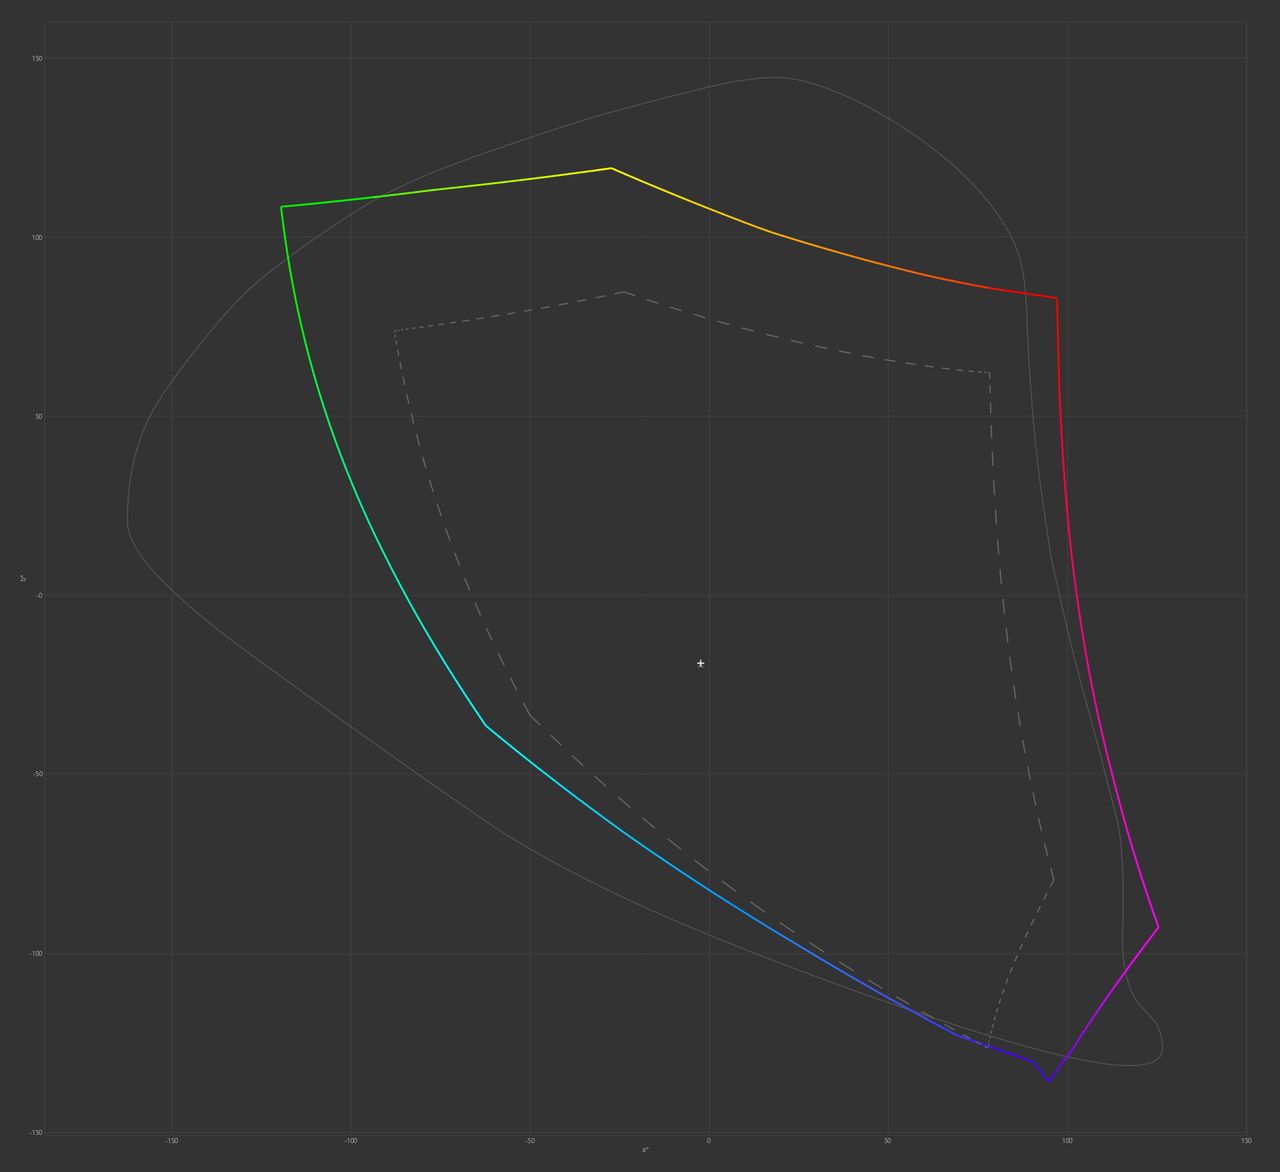Viewport: 1280px width, 1172px height.
Task: Click upper-left corner of dashed gamut
Action: tap(395, 330)
